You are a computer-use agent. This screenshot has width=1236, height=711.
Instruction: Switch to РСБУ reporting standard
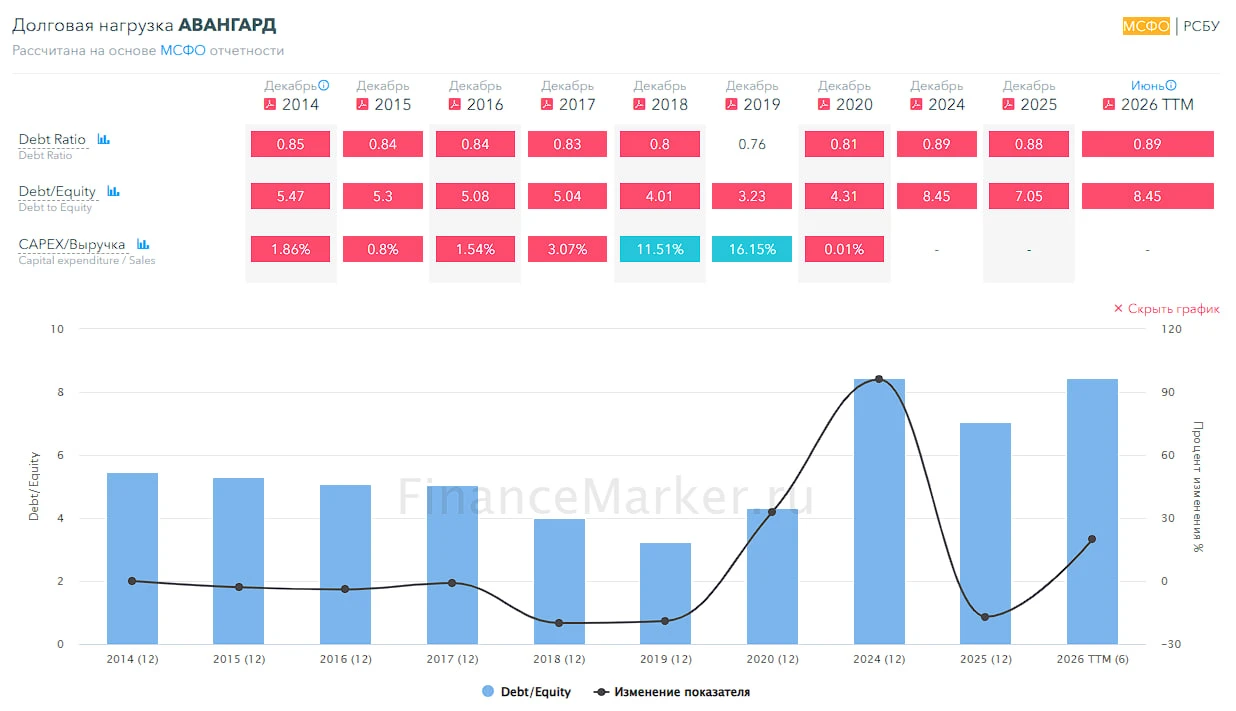(1201, 26)
